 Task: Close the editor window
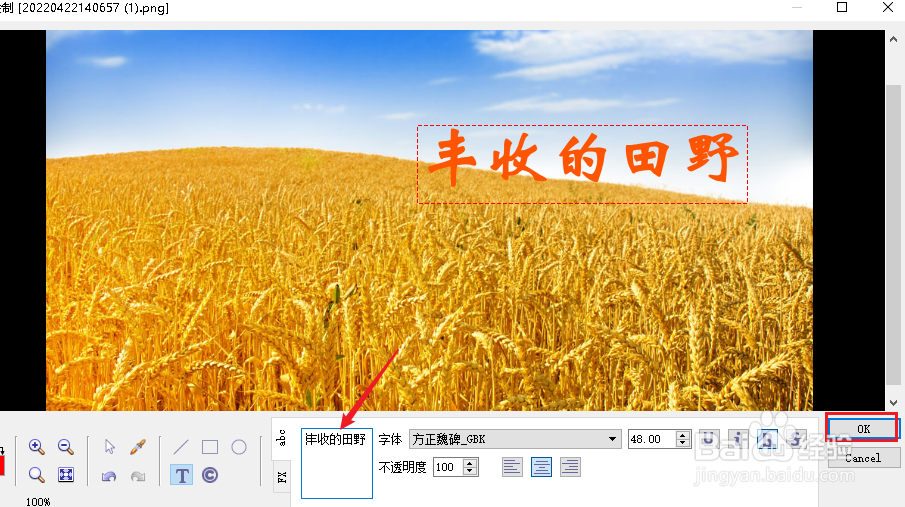[888, 8]
